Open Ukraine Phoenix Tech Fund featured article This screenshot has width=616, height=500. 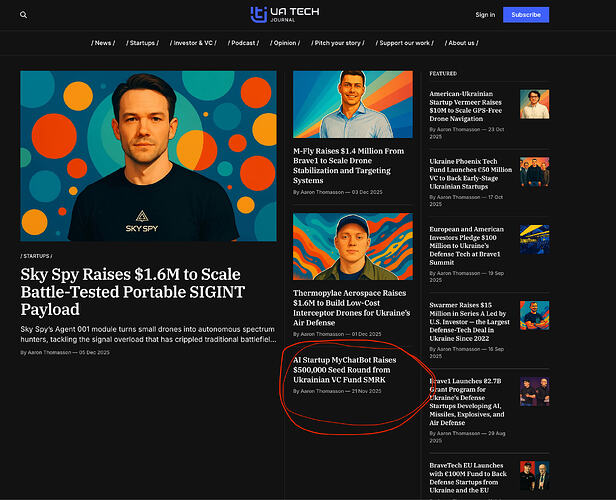471,174
